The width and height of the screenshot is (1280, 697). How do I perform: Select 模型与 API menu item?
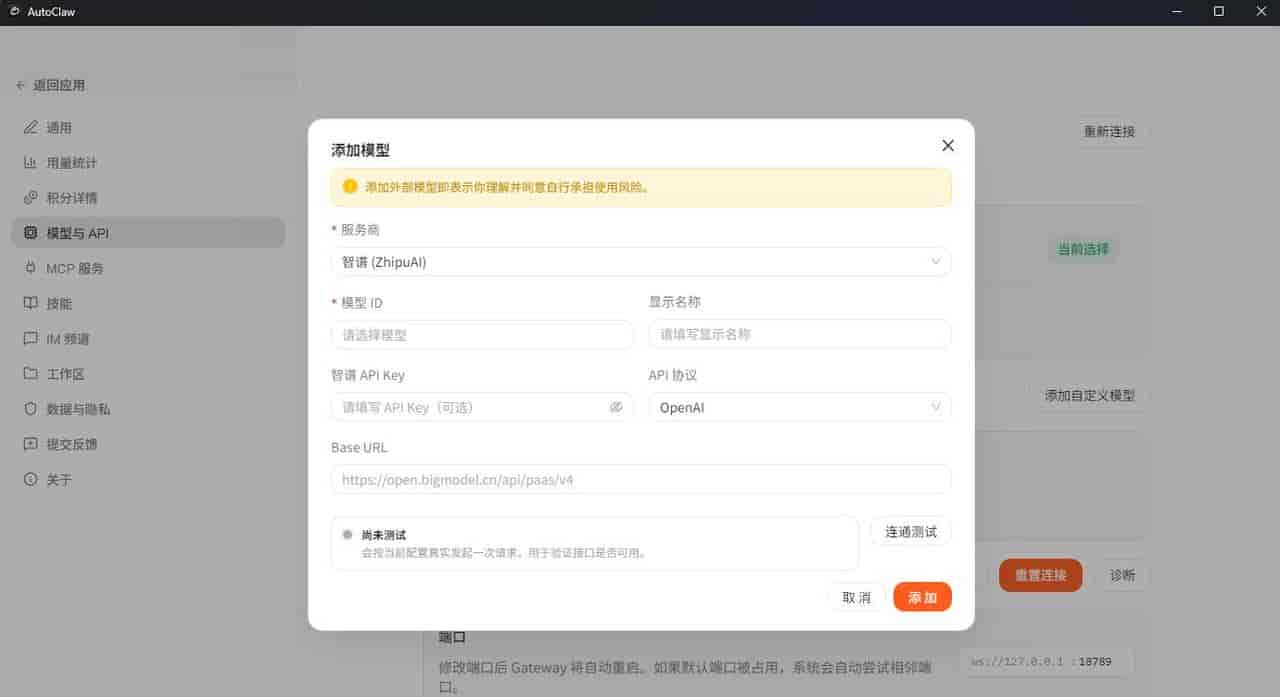point(148,233)
